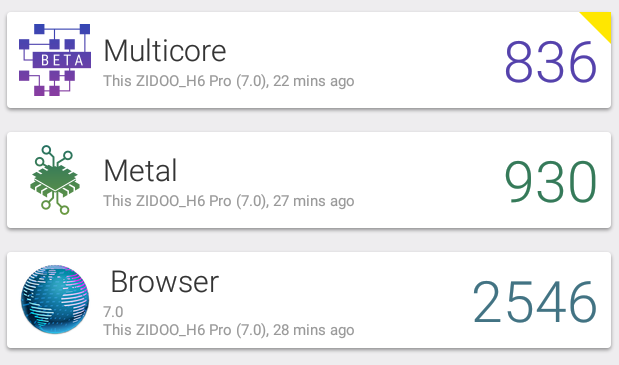Click the Browser version 7.0 label
This screenshot has height=365, width=619.
[113, 312]
